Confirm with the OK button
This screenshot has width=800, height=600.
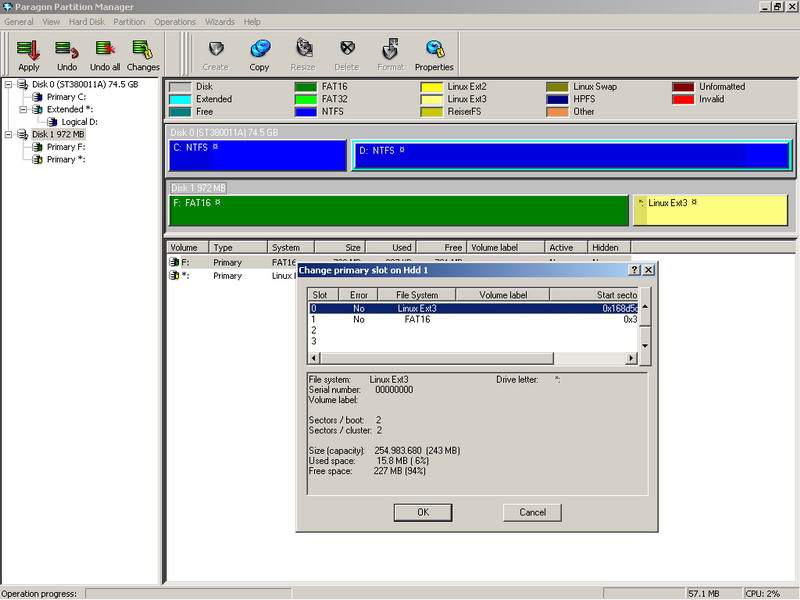click(423, 512)
